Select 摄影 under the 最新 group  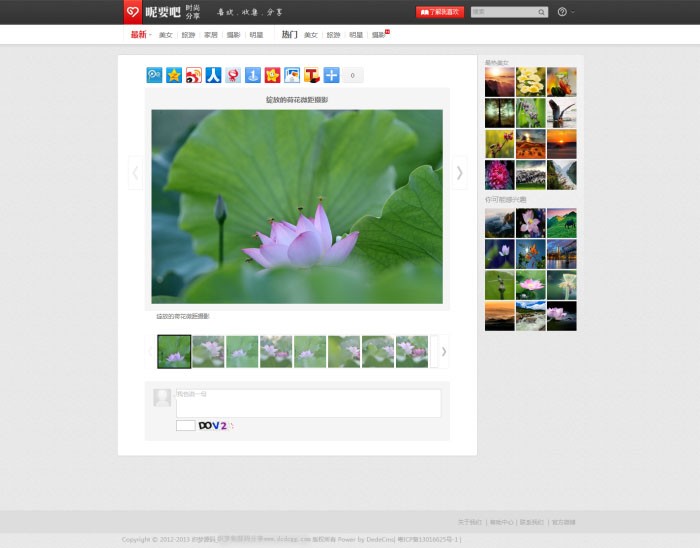click(x=233, y=35)
